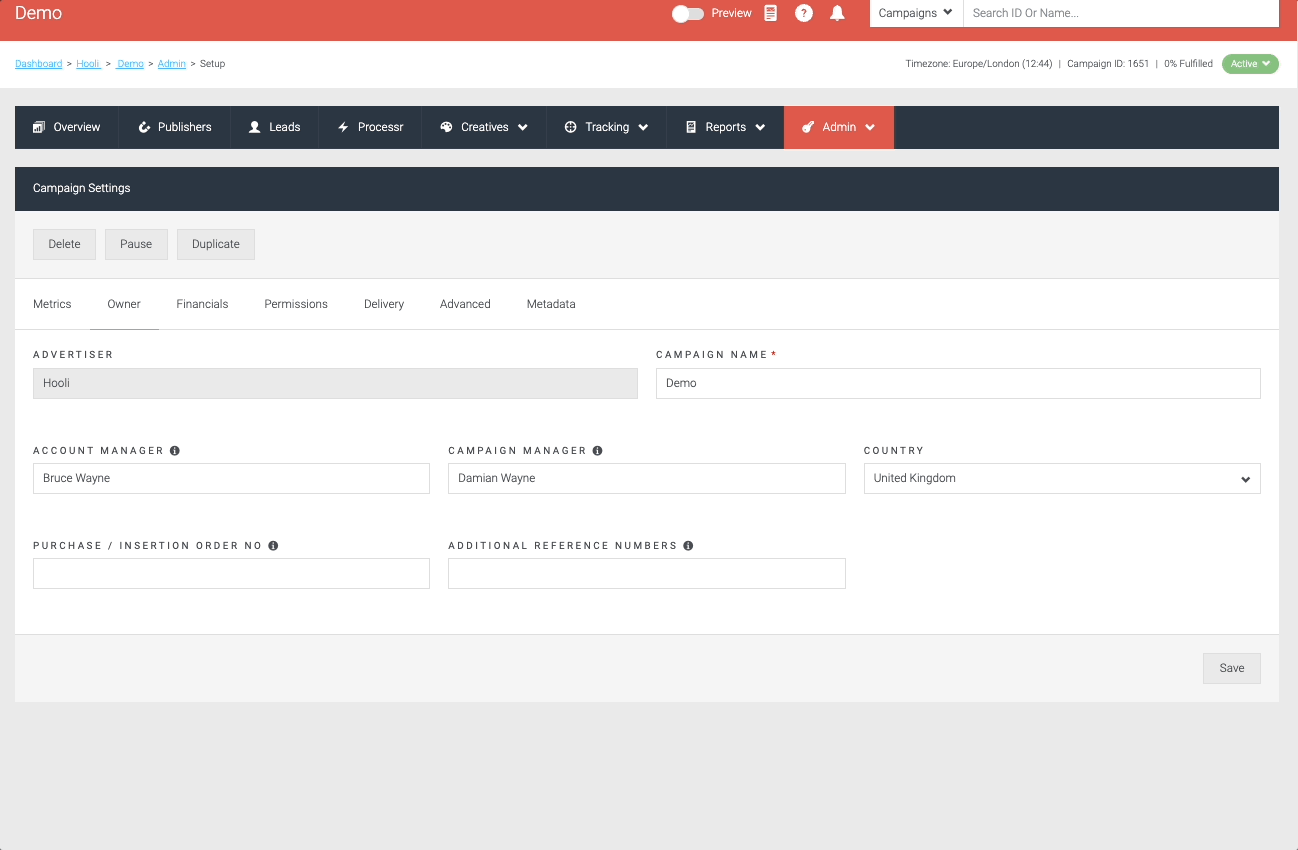Click the Purchase / Insertion Order No info icon
The image size is (1298, 850).
click(273, 546)
